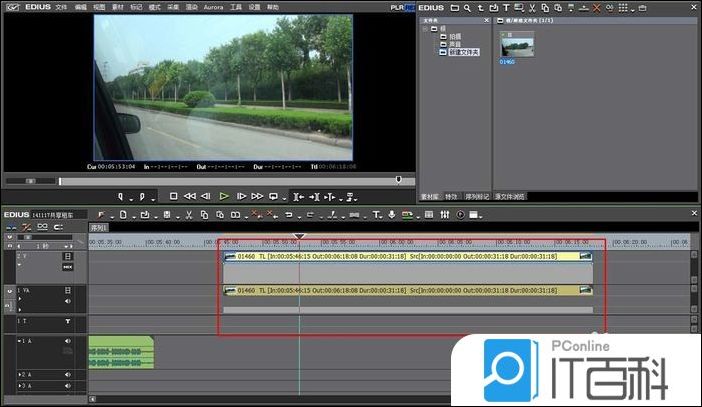Collapse the 1 A audio track
This screenshot has width=702, height=407.
21,342
